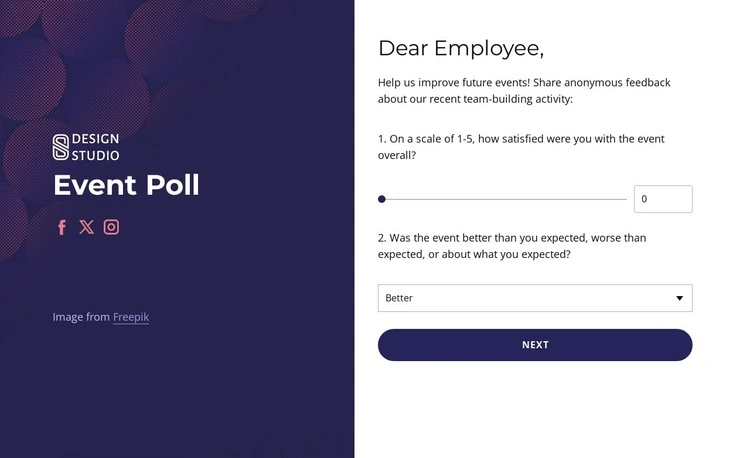Click question 2 about event expectations
This screenshot has height=458, width=750.
[x=511, y=246]
